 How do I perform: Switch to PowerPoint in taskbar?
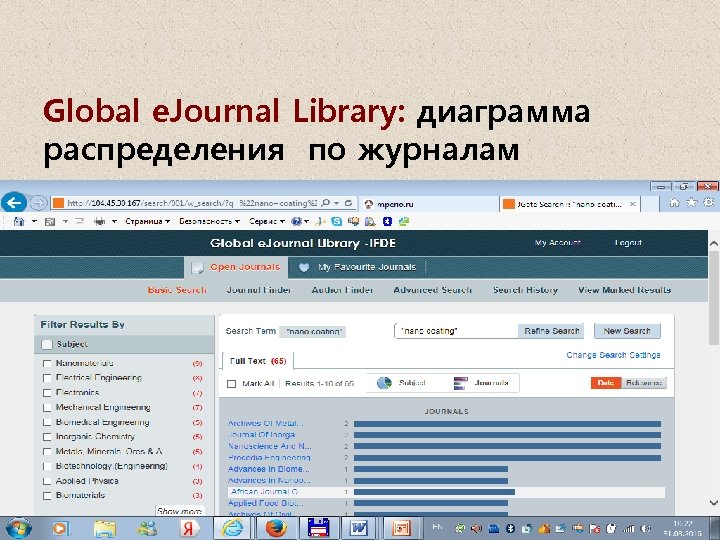coord(401,528)
